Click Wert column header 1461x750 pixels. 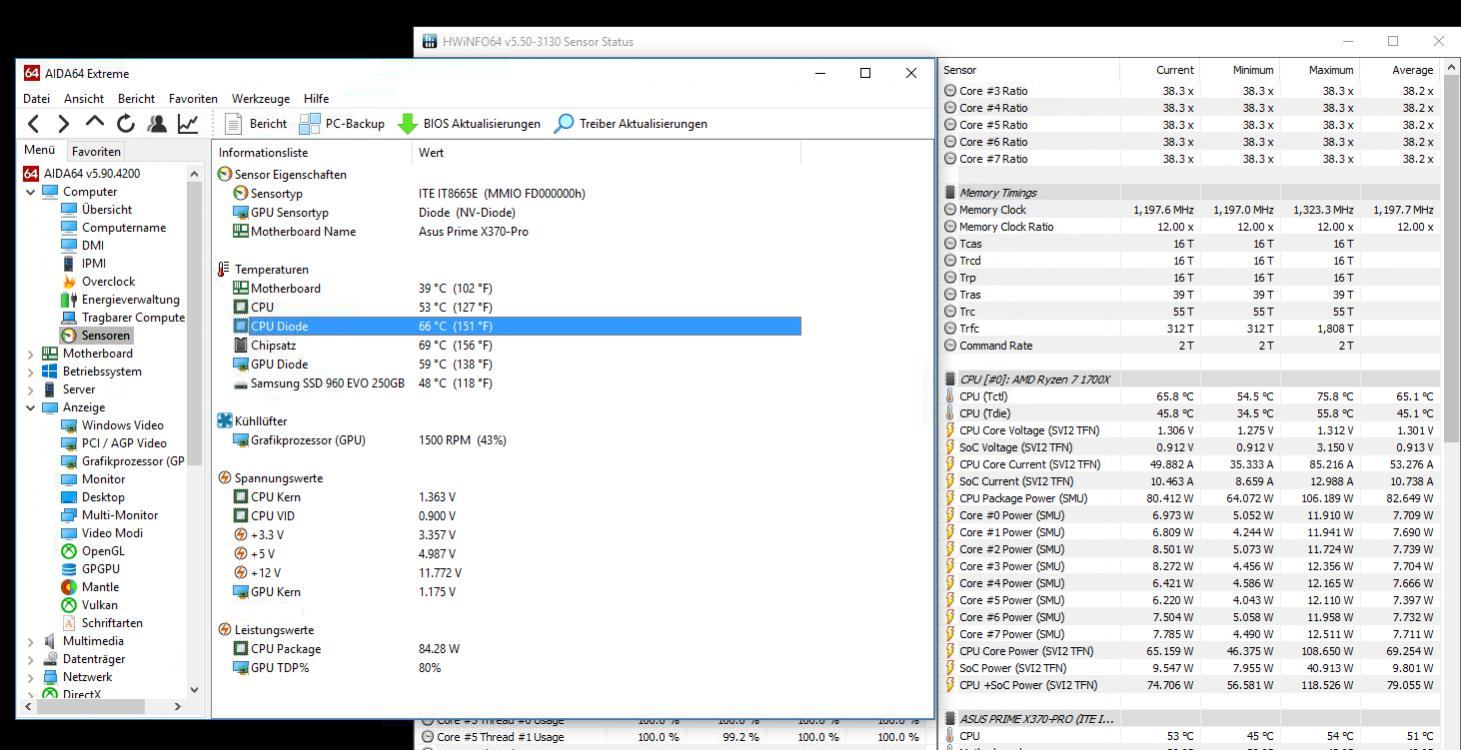(606, 153)
